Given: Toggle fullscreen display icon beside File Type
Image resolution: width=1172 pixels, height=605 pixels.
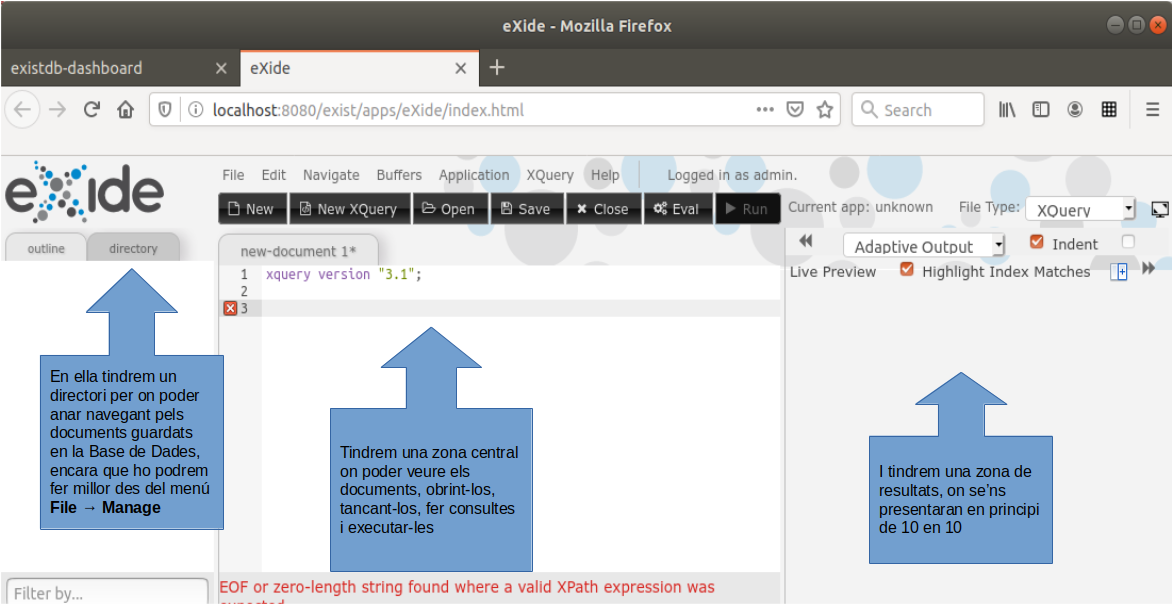Looking at the screenshot, I should tap(1160, 209).
